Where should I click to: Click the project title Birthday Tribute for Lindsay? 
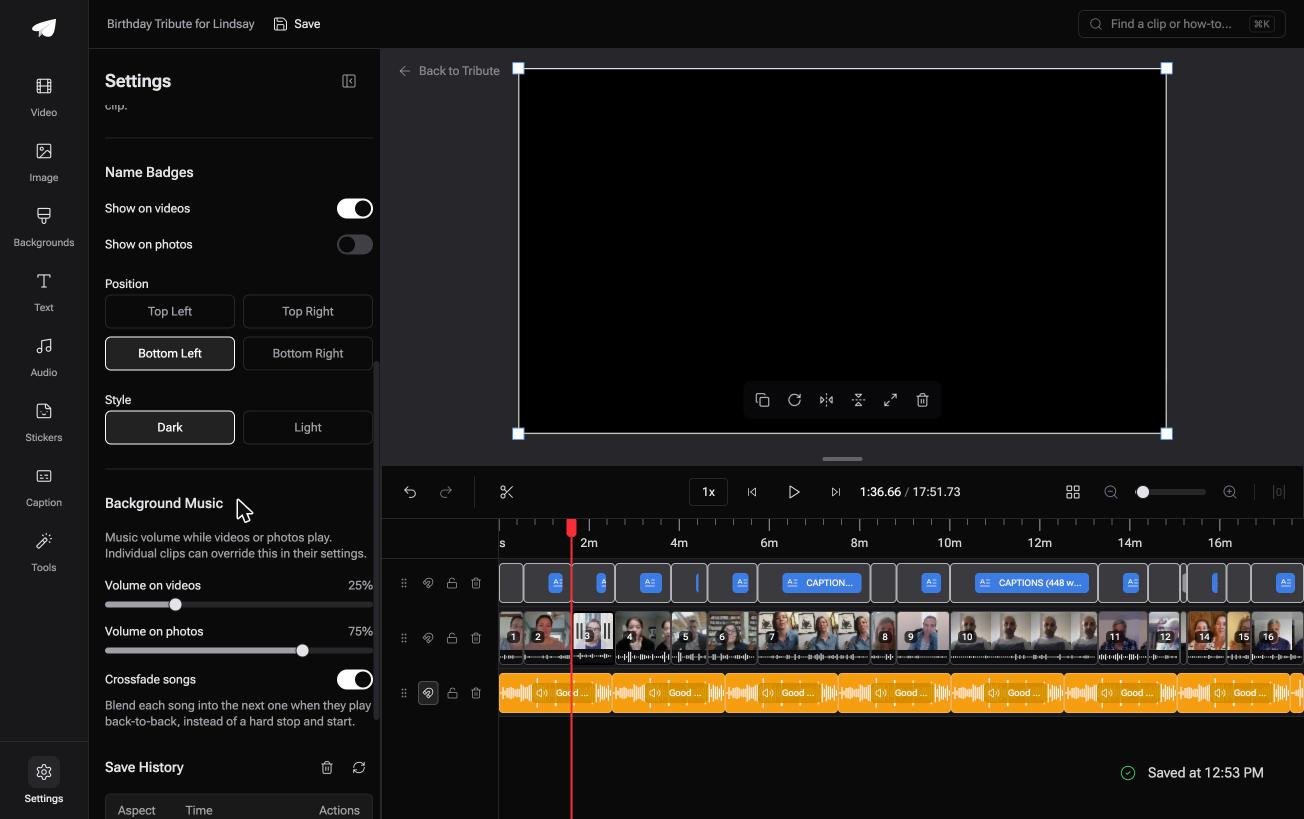pos(181,24)
